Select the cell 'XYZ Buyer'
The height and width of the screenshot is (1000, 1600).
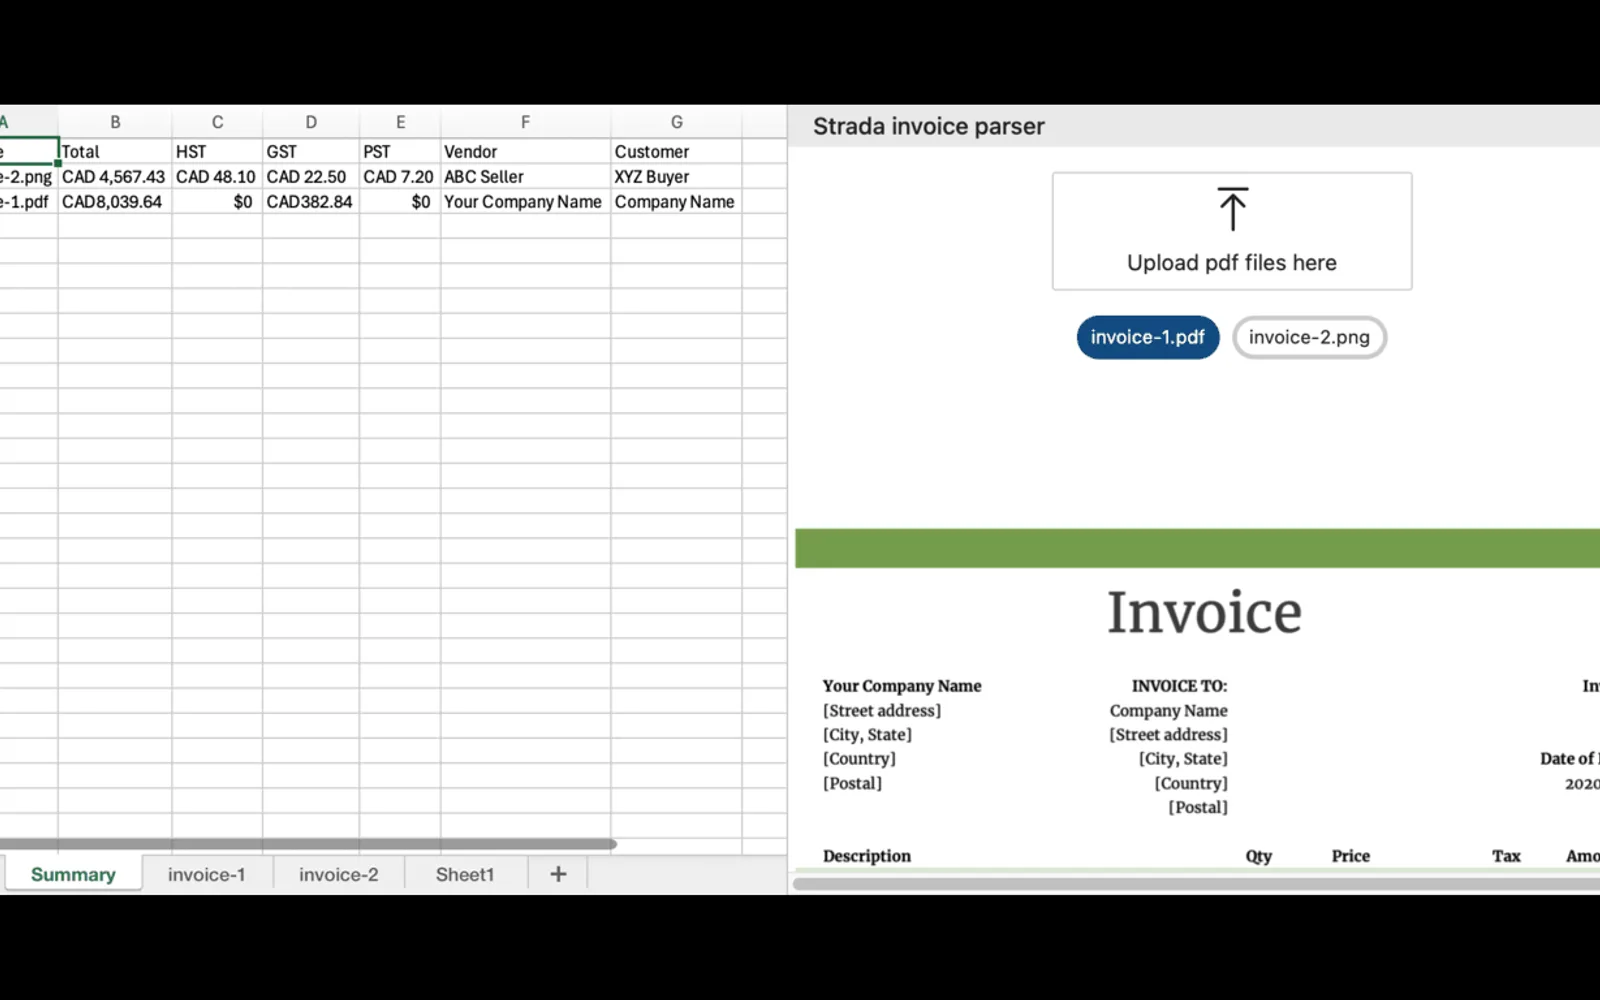677,177
